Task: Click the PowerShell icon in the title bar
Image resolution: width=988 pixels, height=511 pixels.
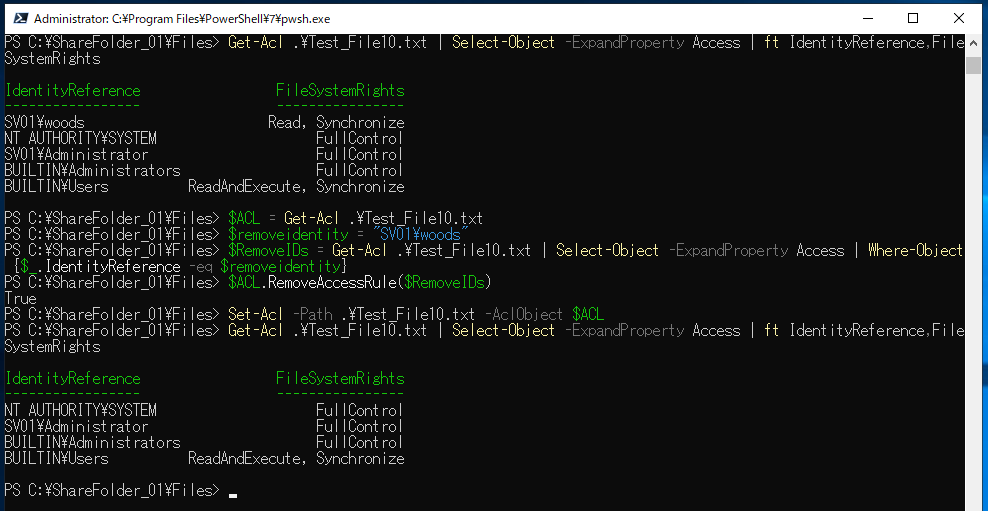Action: [17, 18]
